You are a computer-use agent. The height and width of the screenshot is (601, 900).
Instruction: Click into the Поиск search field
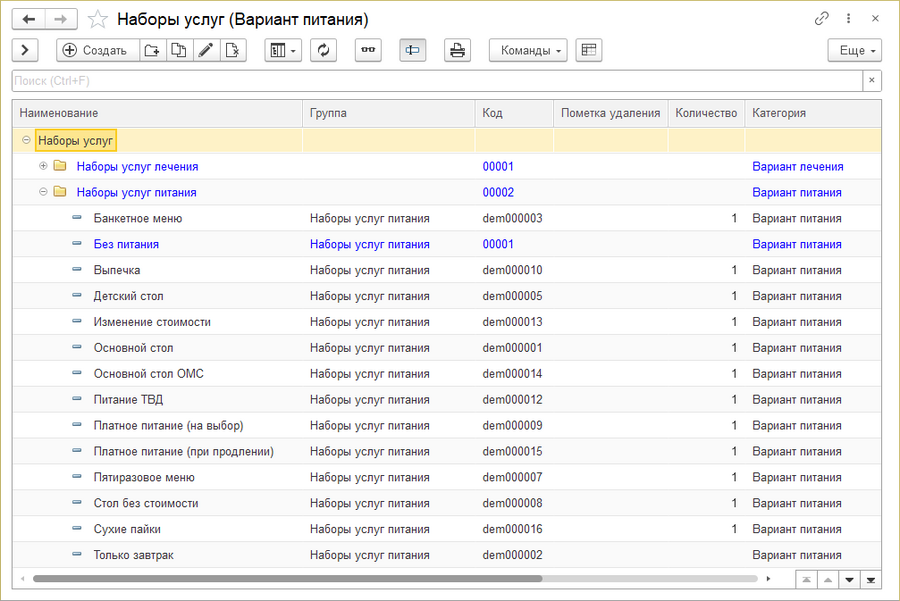(436, 81)
